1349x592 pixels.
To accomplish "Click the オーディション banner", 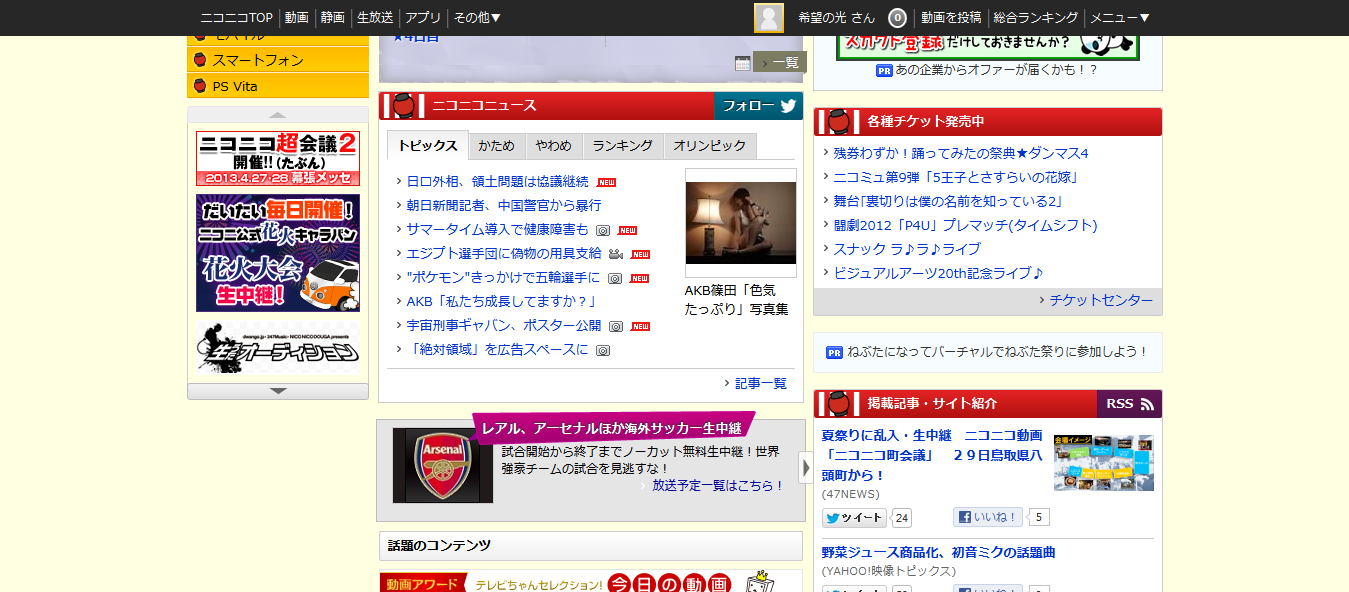I will pyautogui.click(x=278, y=346).
